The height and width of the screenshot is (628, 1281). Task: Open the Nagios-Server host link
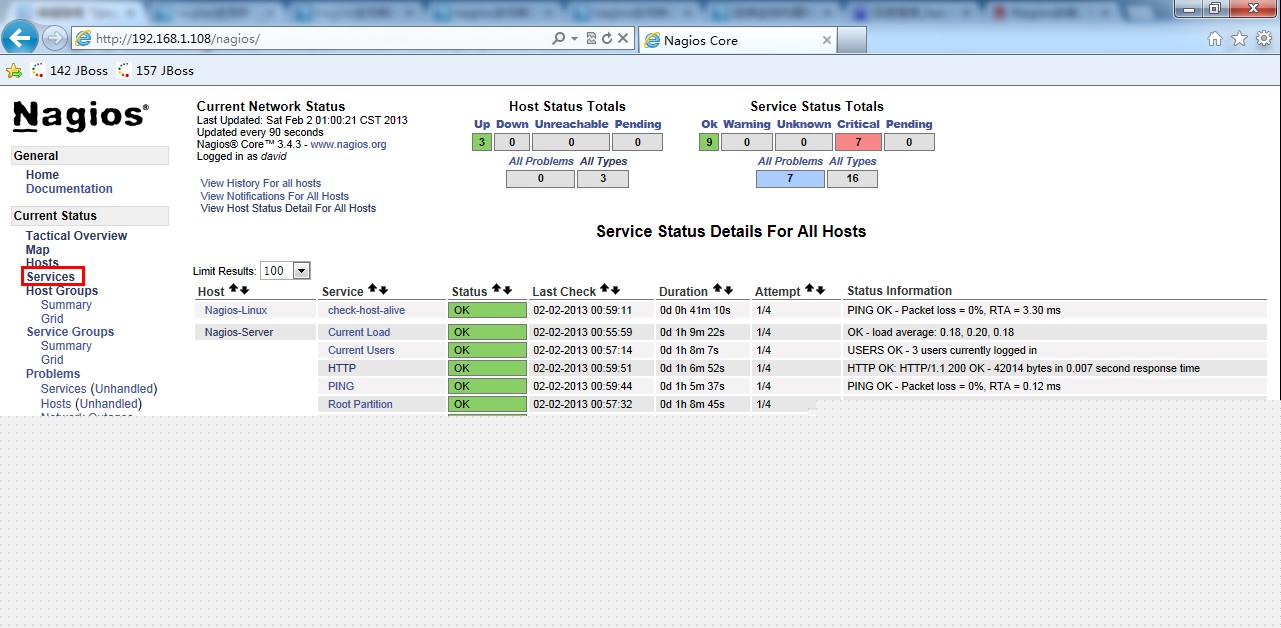coord(239,333)
